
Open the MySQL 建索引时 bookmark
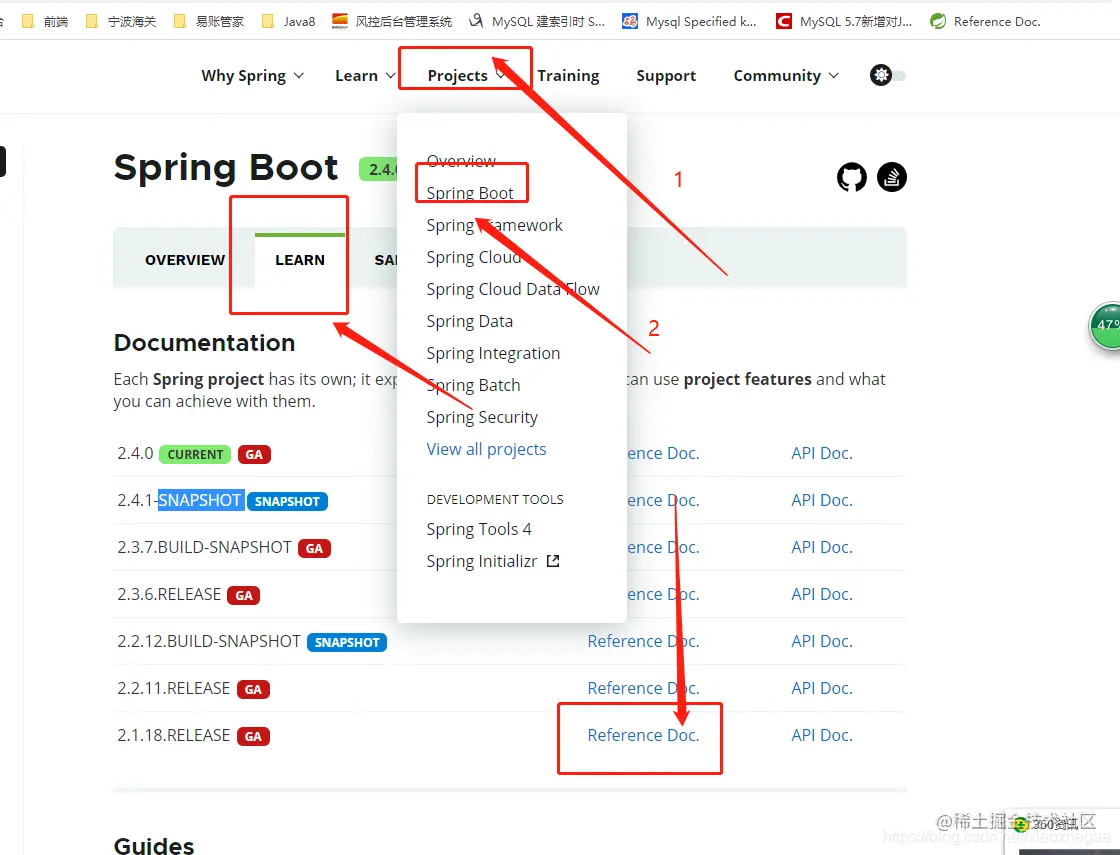tap(536, 21)
